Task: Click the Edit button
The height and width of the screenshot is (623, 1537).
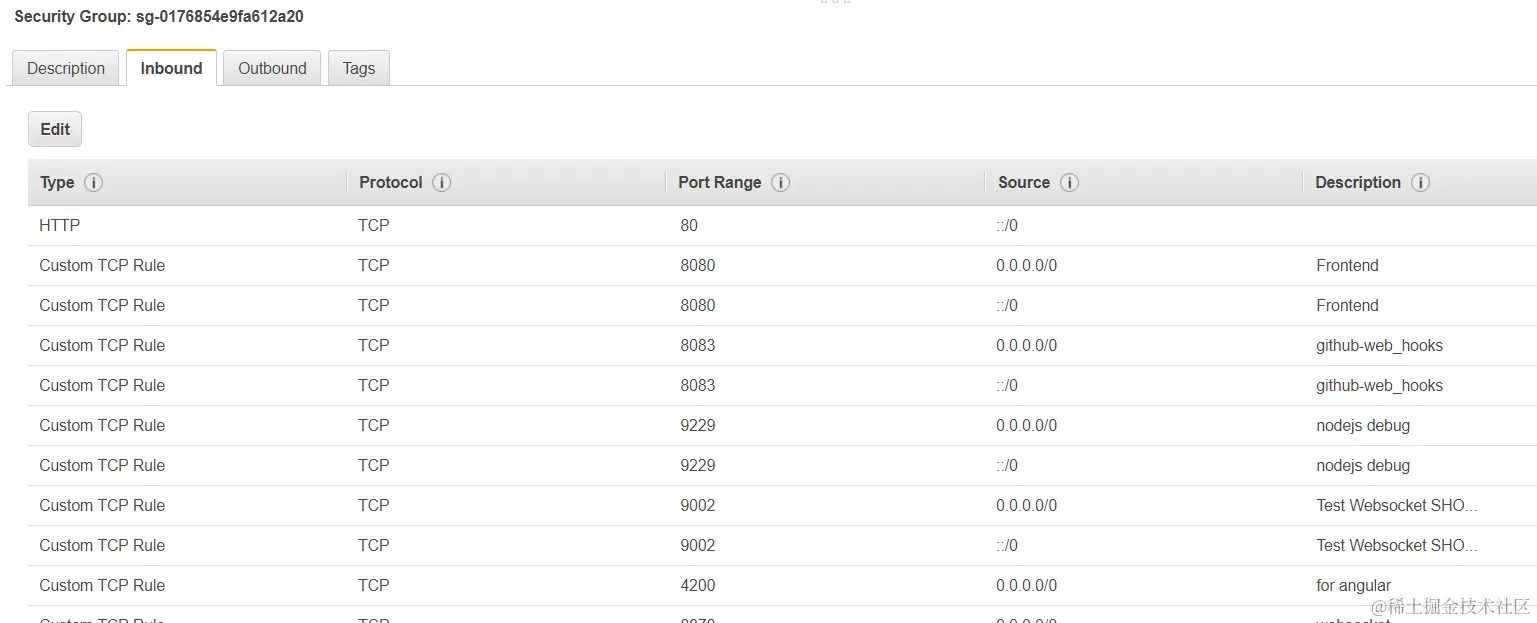Action: (x=55, y=129)
